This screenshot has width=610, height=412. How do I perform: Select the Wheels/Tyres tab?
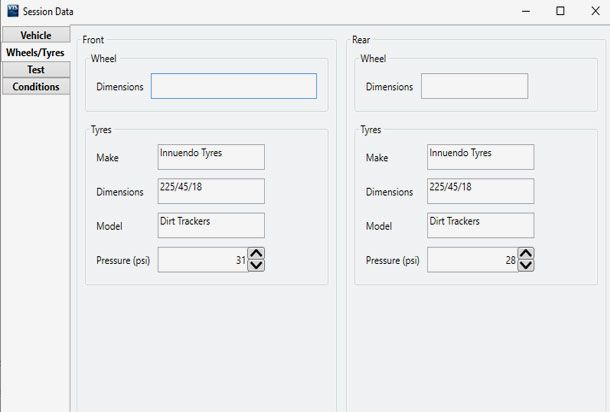tap(36, 52)
